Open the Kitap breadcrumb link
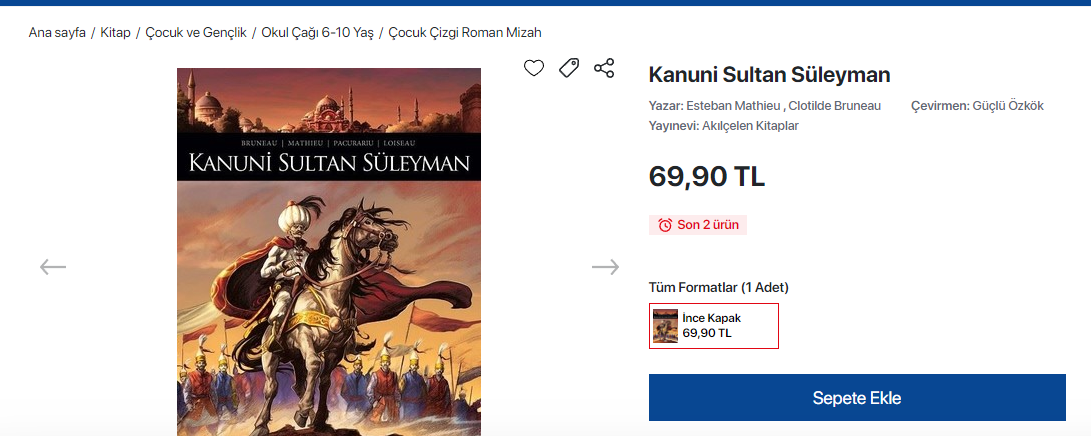 pos(115,33)
